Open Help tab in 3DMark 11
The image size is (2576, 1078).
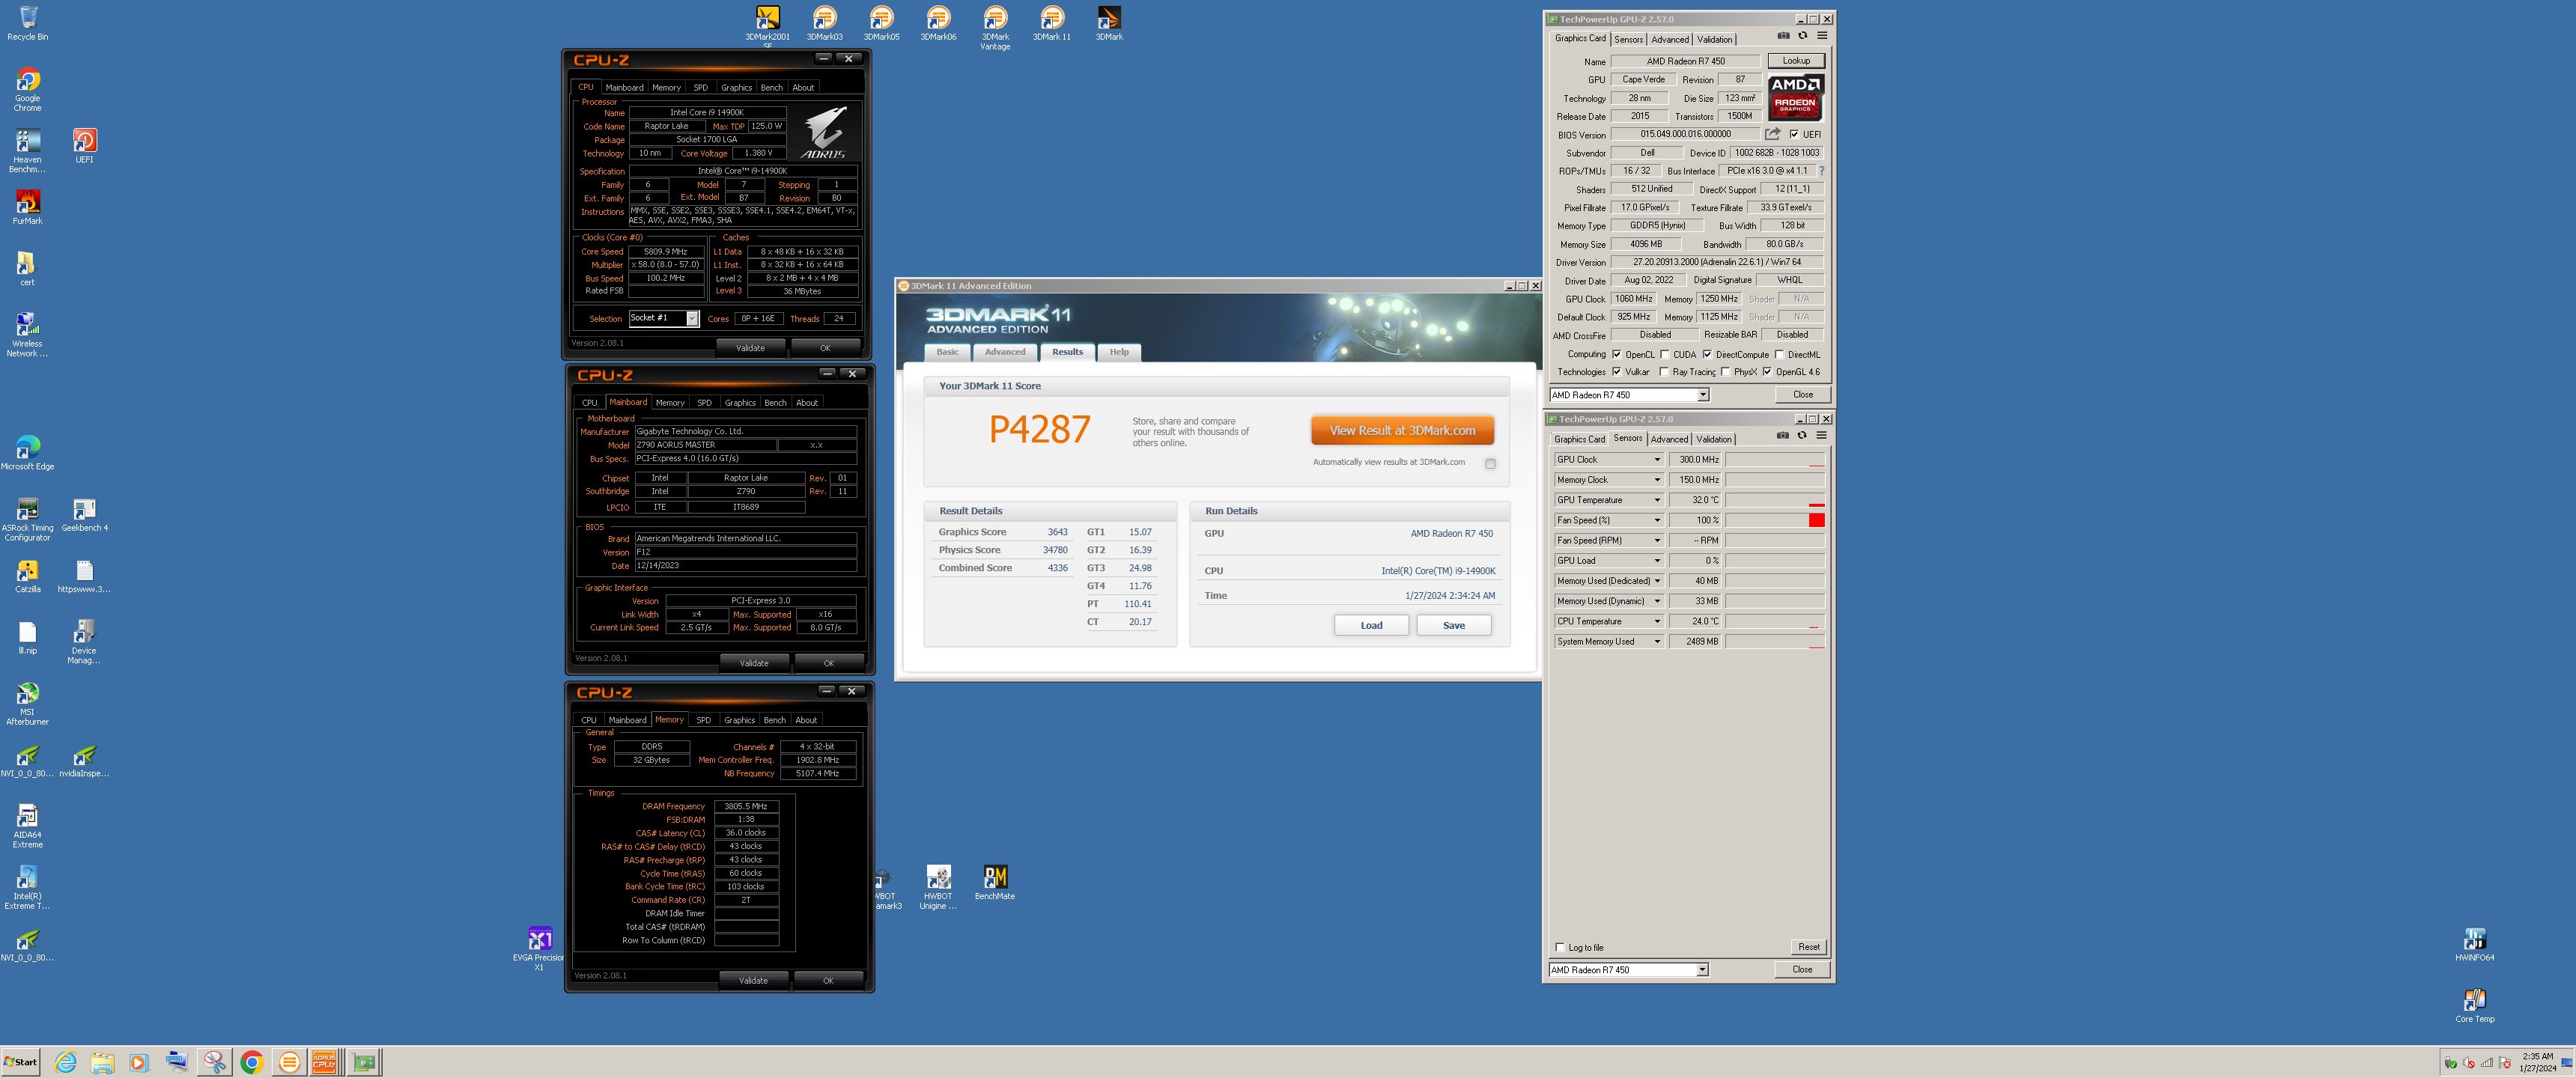pyautogui.click(x=1119, y=352)
